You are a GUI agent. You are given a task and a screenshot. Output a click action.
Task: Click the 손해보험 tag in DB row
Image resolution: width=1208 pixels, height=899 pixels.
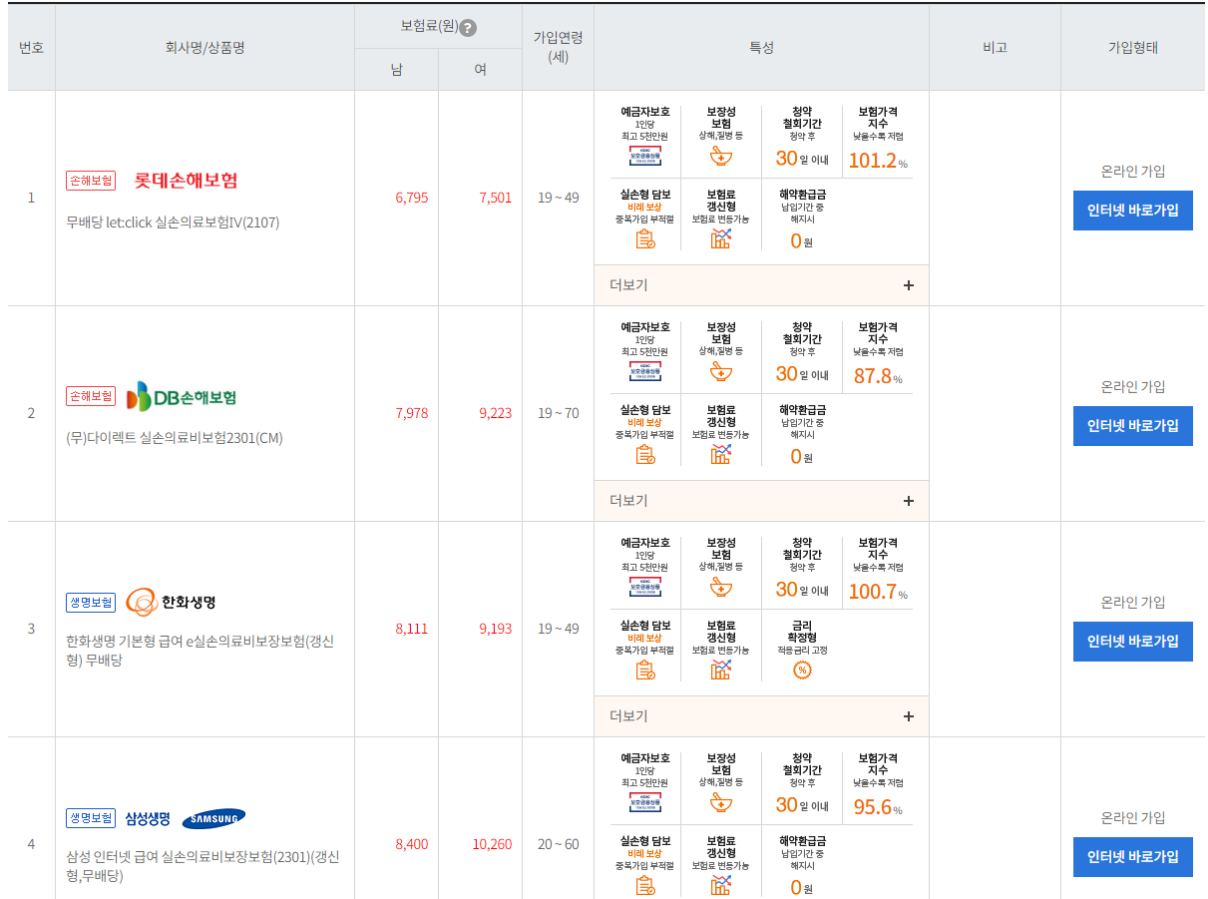coord(91,396)
